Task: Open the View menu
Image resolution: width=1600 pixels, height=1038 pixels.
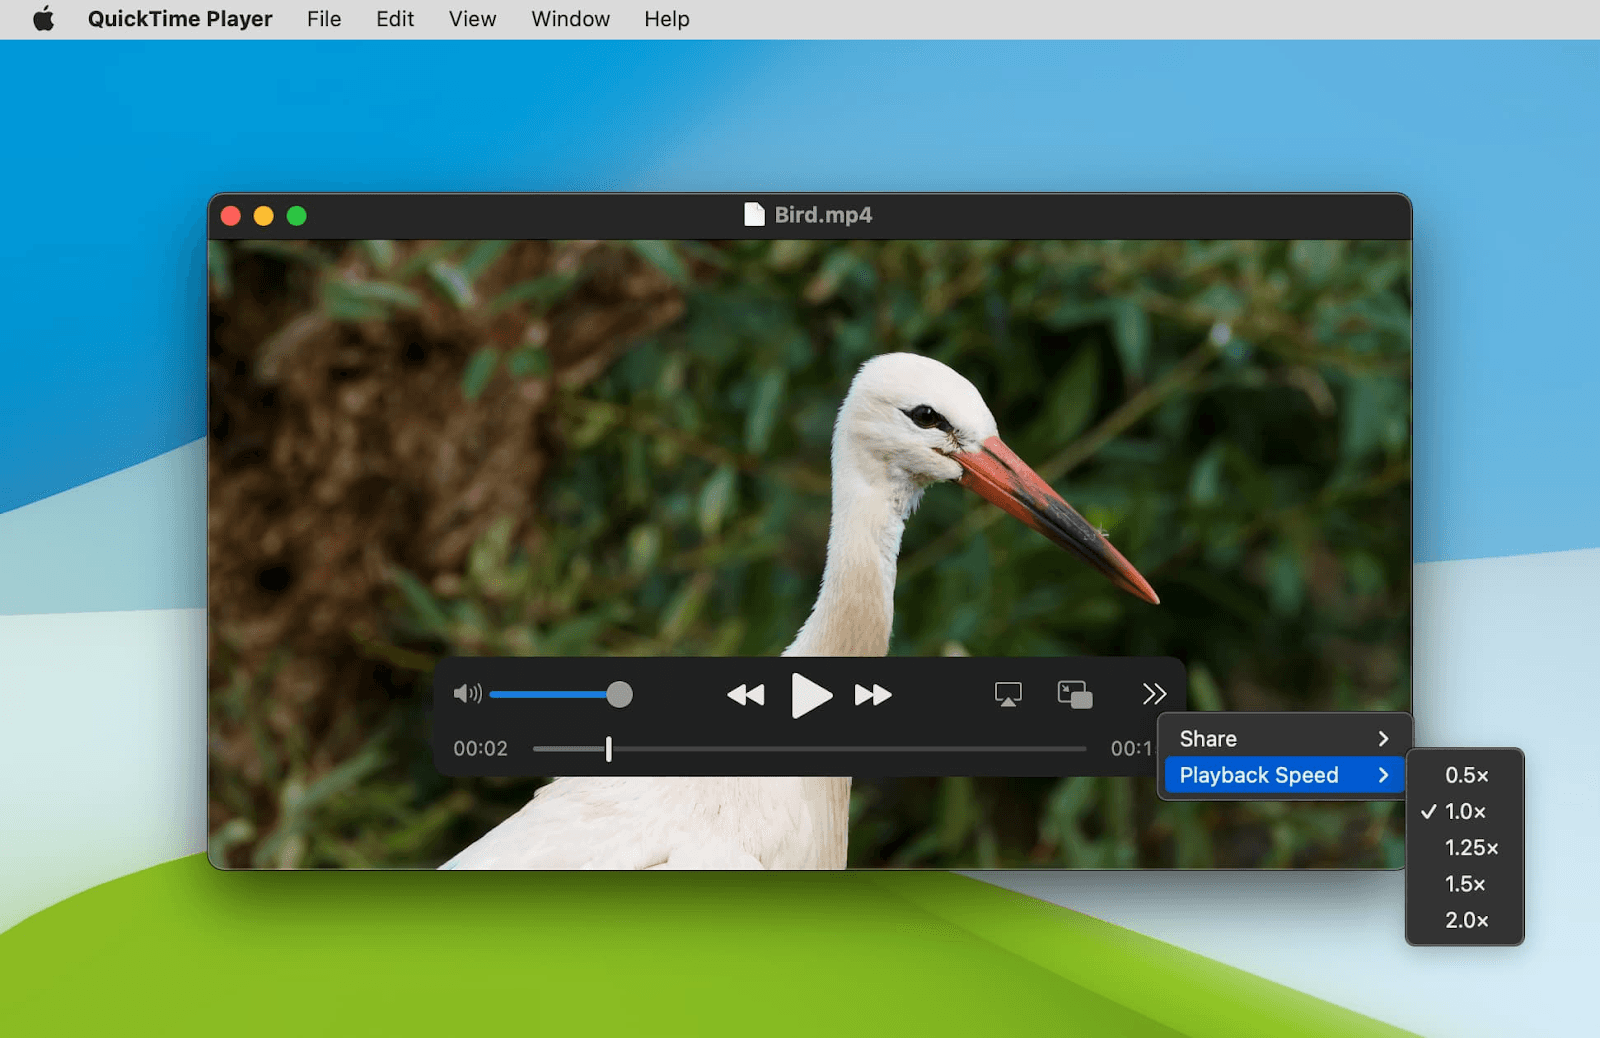Action: [471, 18]
